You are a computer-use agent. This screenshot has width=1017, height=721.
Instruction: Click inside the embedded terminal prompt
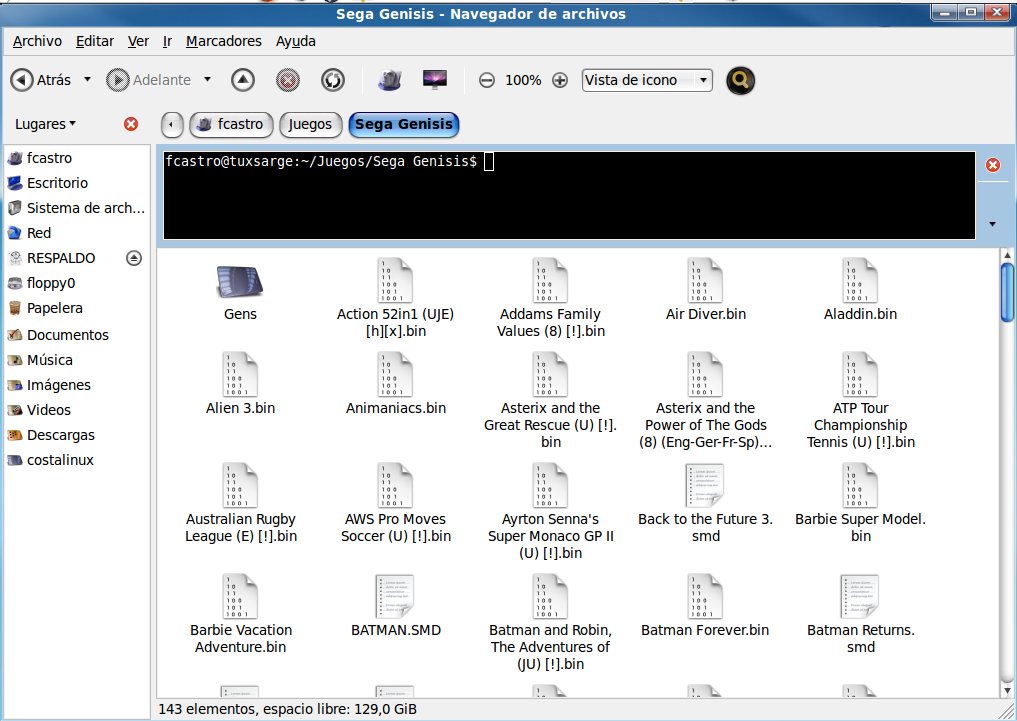[x=569, y=195]
